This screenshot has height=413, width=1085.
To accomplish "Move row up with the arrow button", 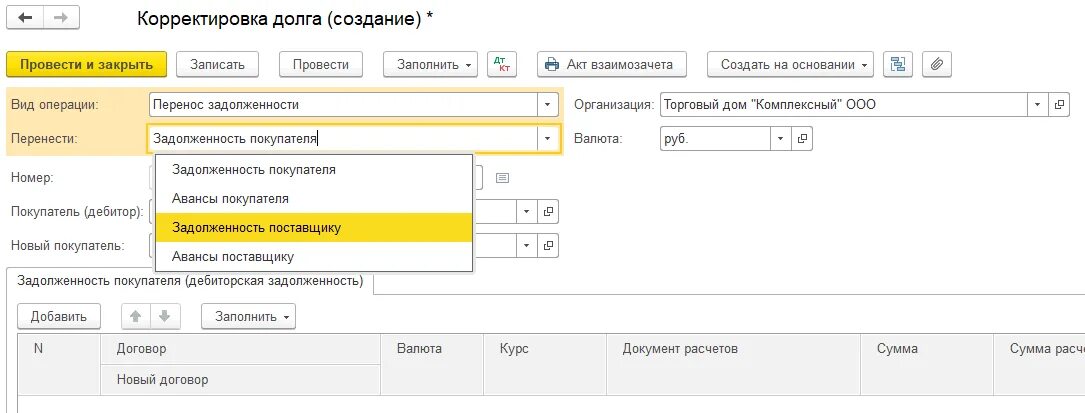I will click(x=136, y=316).
